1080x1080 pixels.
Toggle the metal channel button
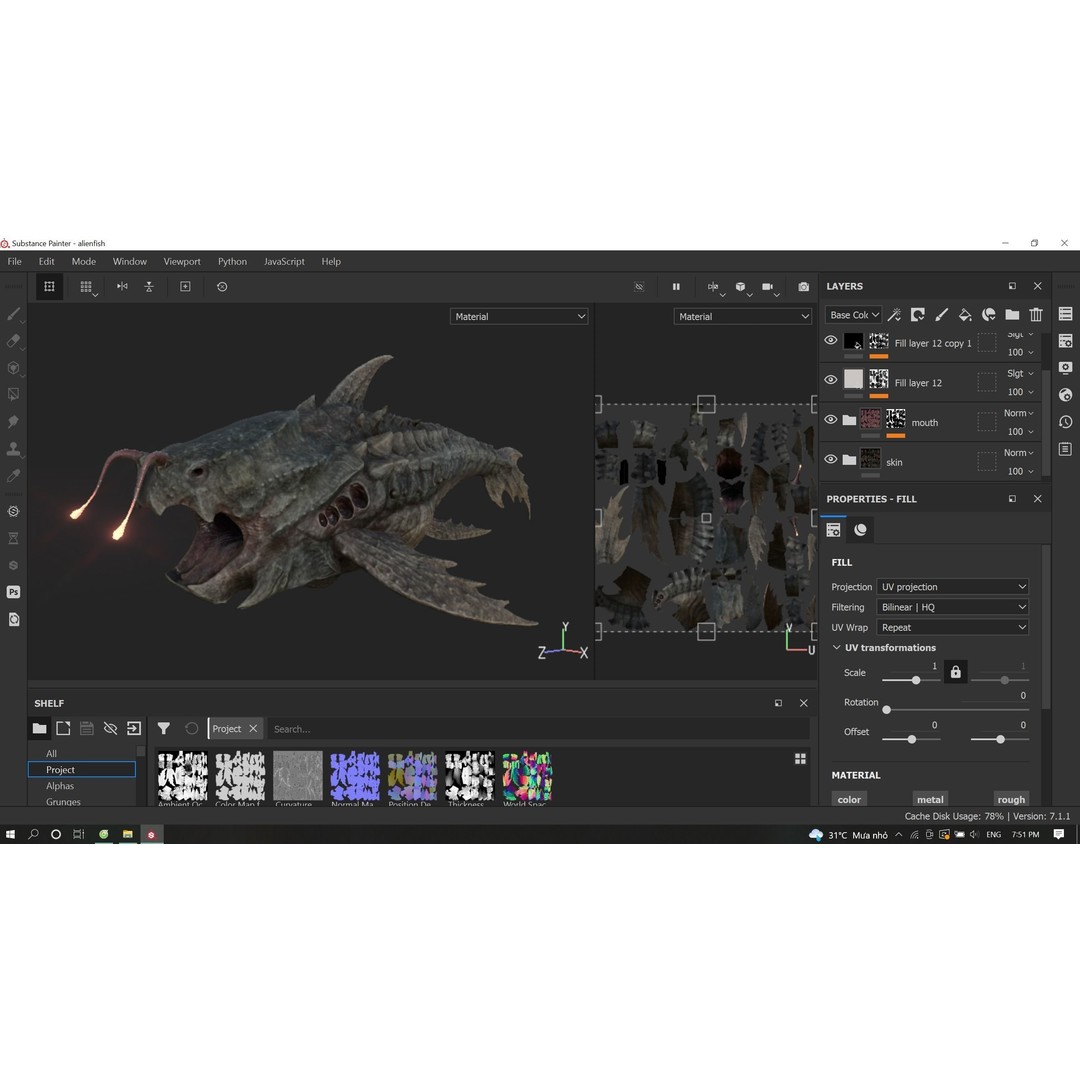(930, 799)
